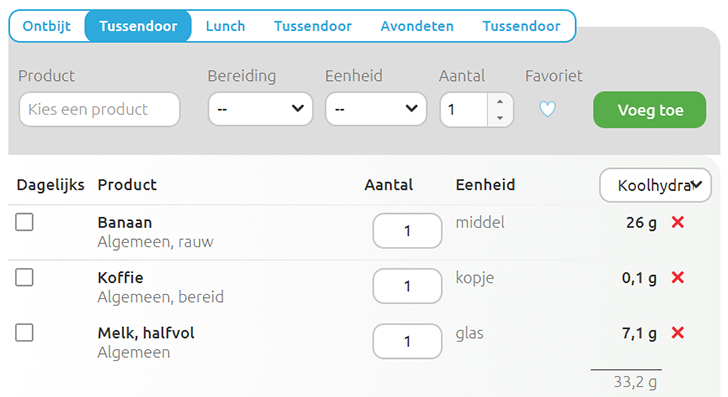Increase Aantal with the up stepper arrow
This screenshot has width=728, height=397.
point(500,102)
